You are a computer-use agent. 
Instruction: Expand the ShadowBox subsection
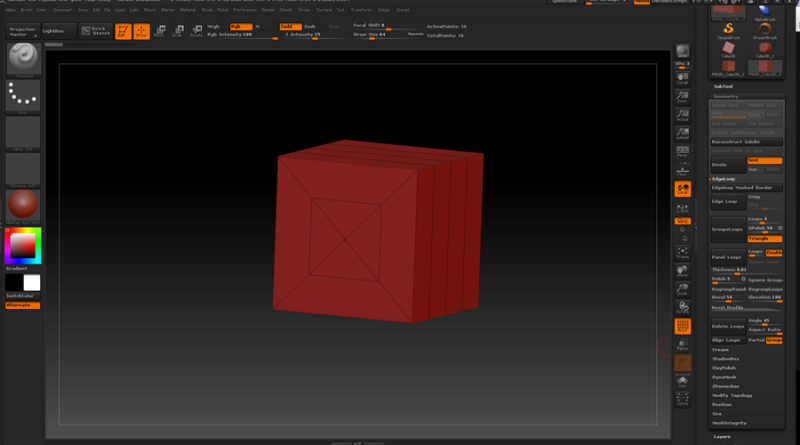(x=726, y=359)
